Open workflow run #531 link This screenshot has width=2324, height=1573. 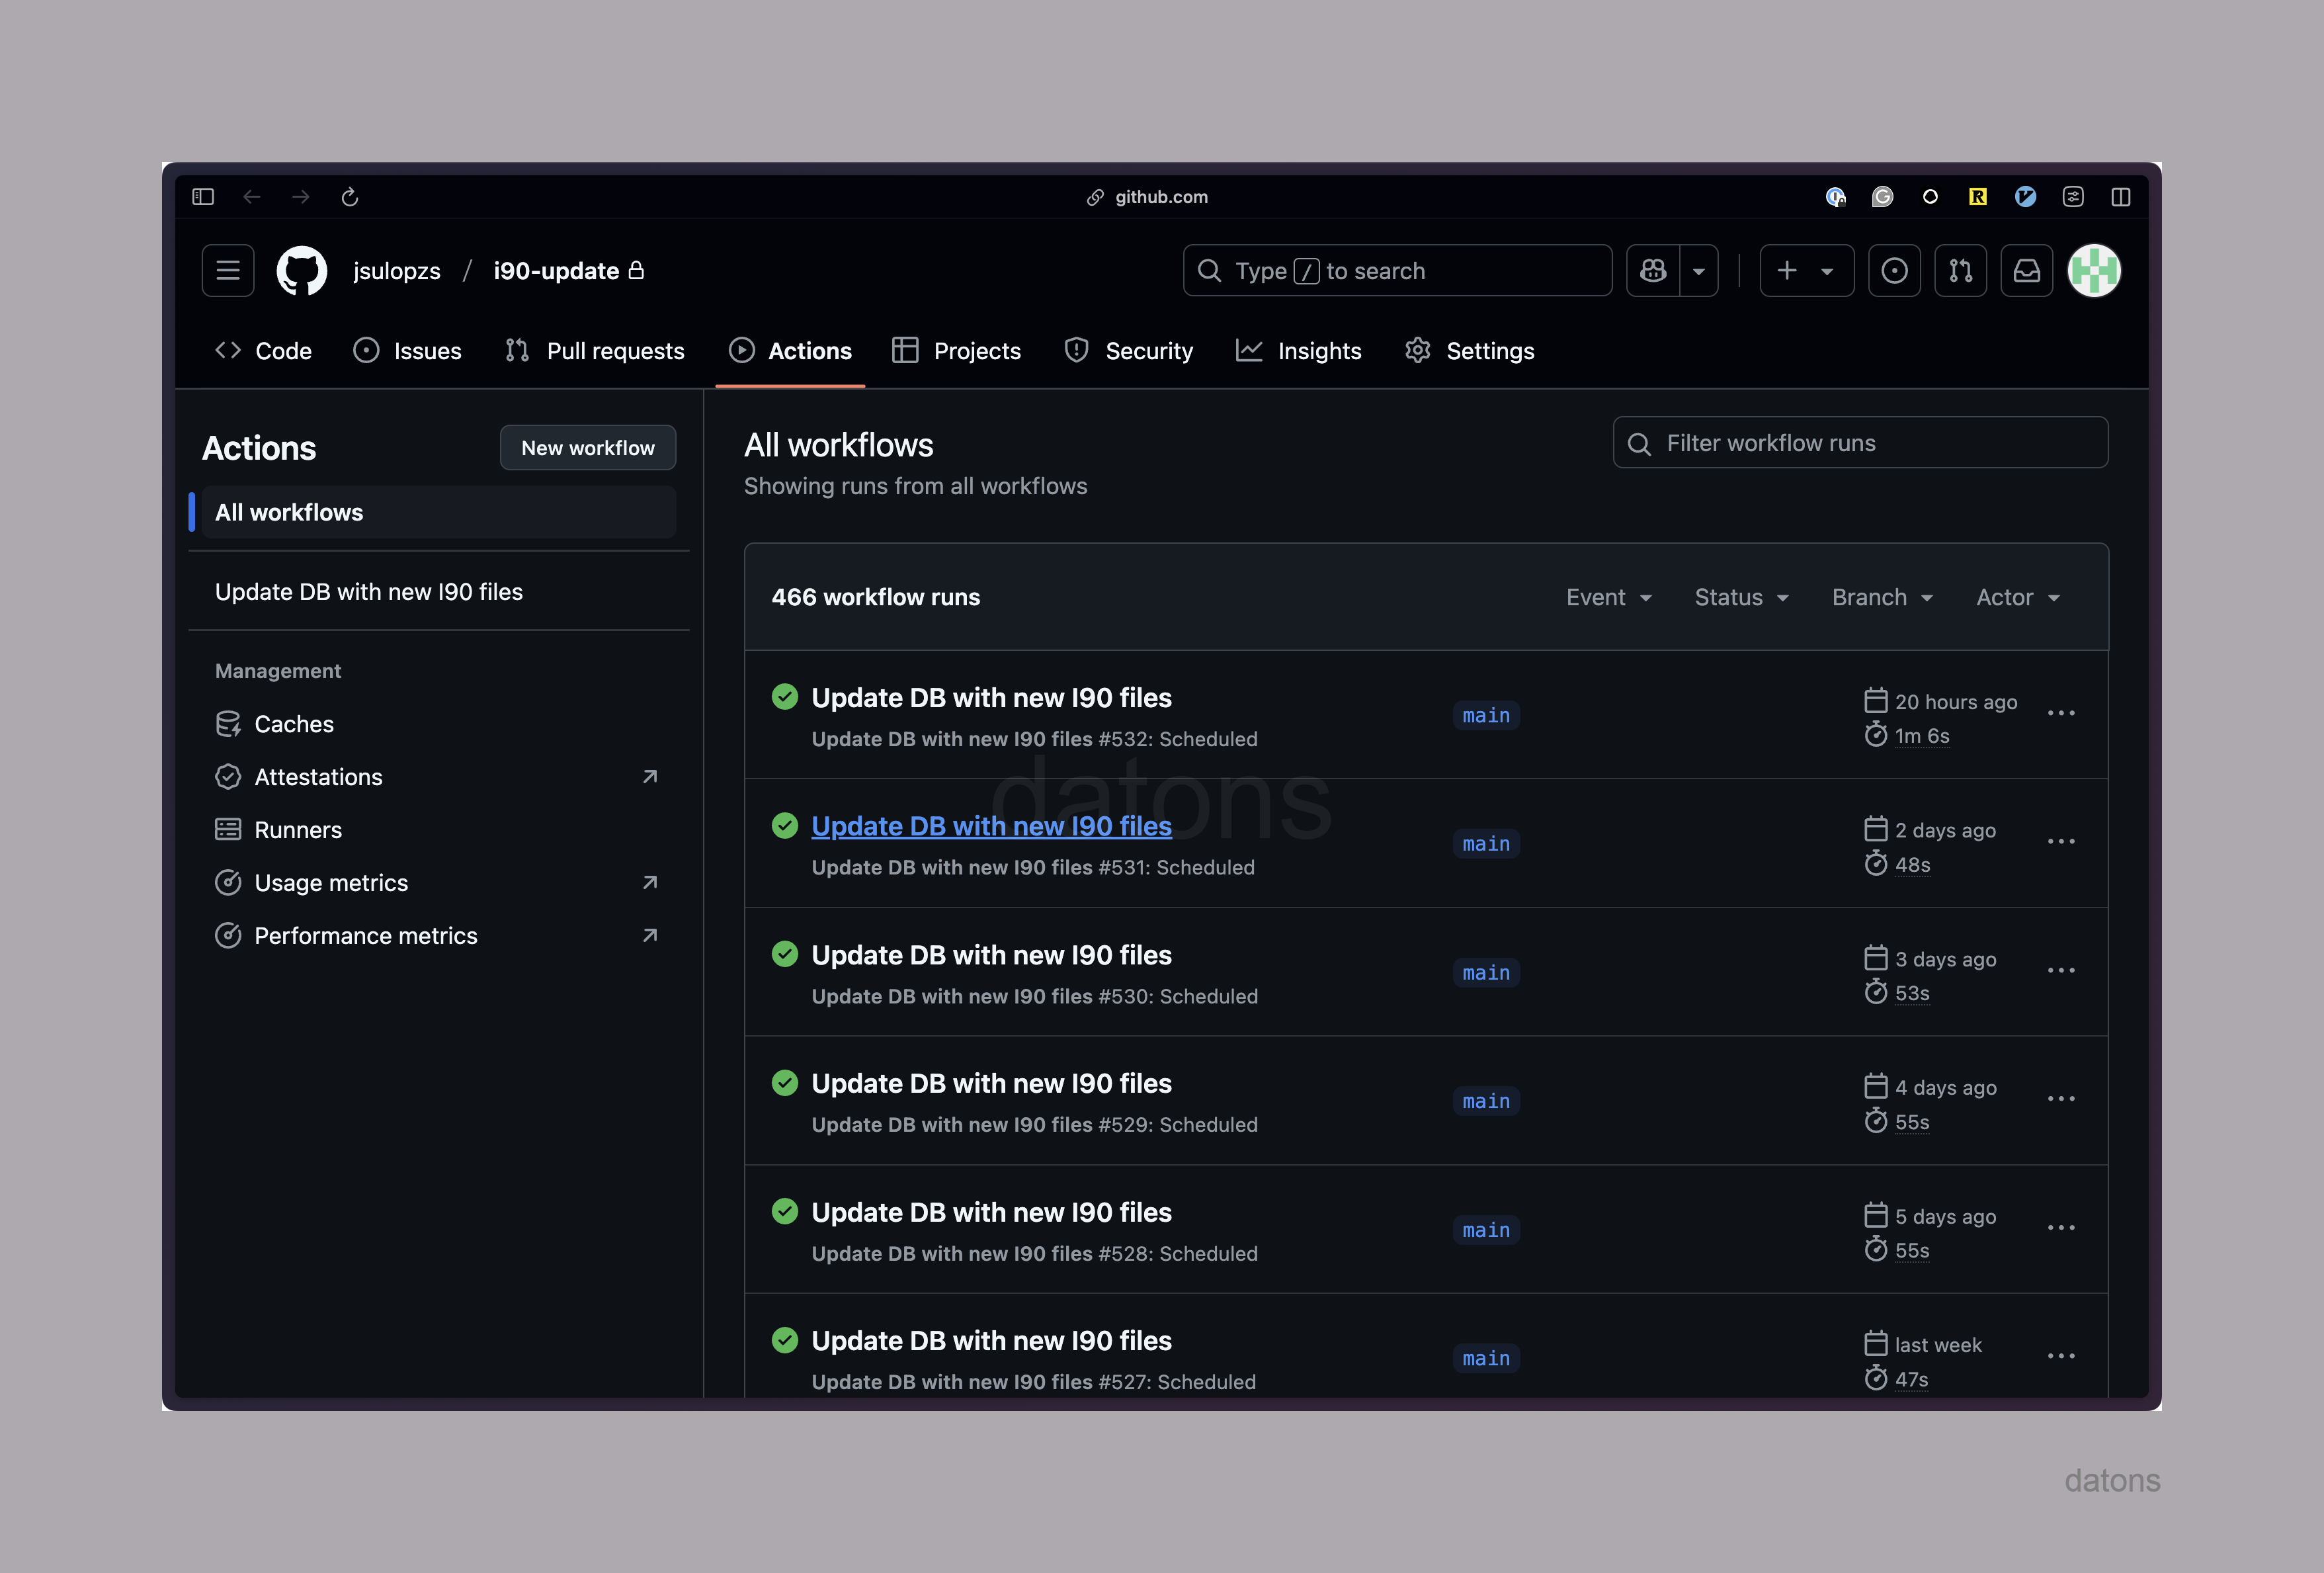coord(991,826)
